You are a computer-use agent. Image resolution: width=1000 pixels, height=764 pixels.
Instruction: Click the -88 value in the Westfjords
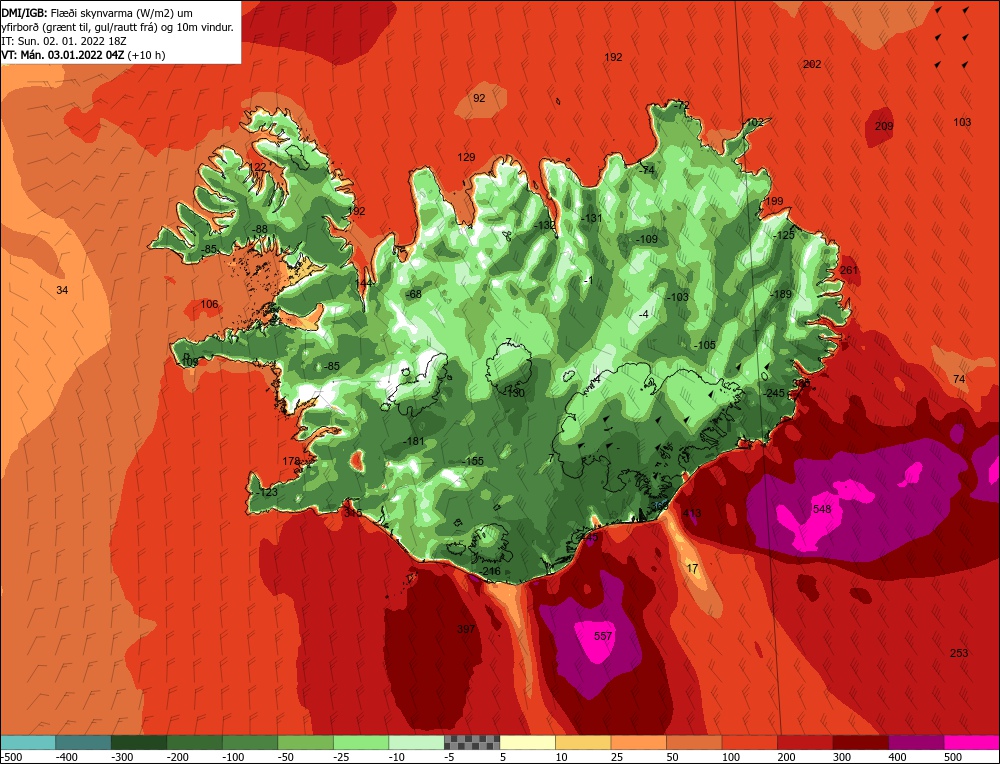[259, 230]
